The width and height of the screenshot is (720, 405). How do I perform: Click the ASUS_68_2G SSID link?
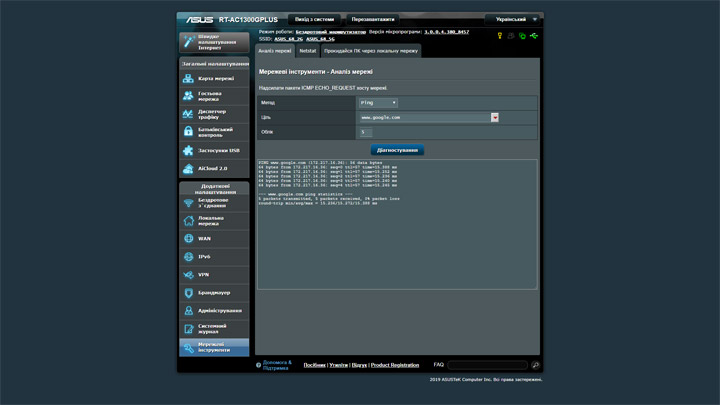(x=288, y=39)
